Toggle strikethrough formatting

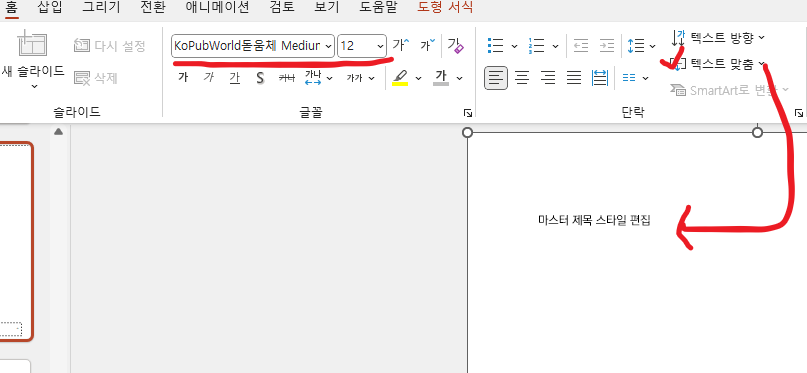(287, 78)
